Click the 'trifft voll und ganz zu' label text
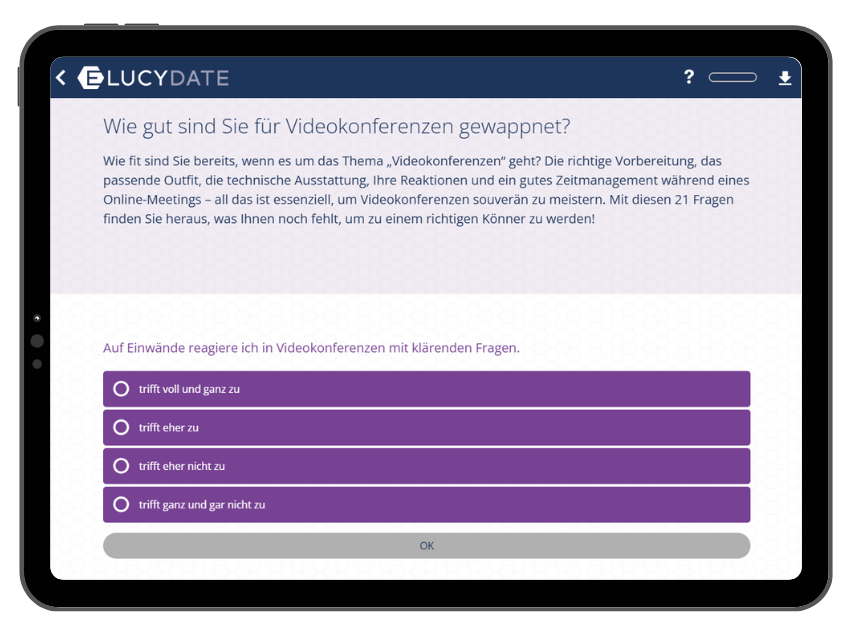This screenshot has width=850, height=635. point(189,389)
